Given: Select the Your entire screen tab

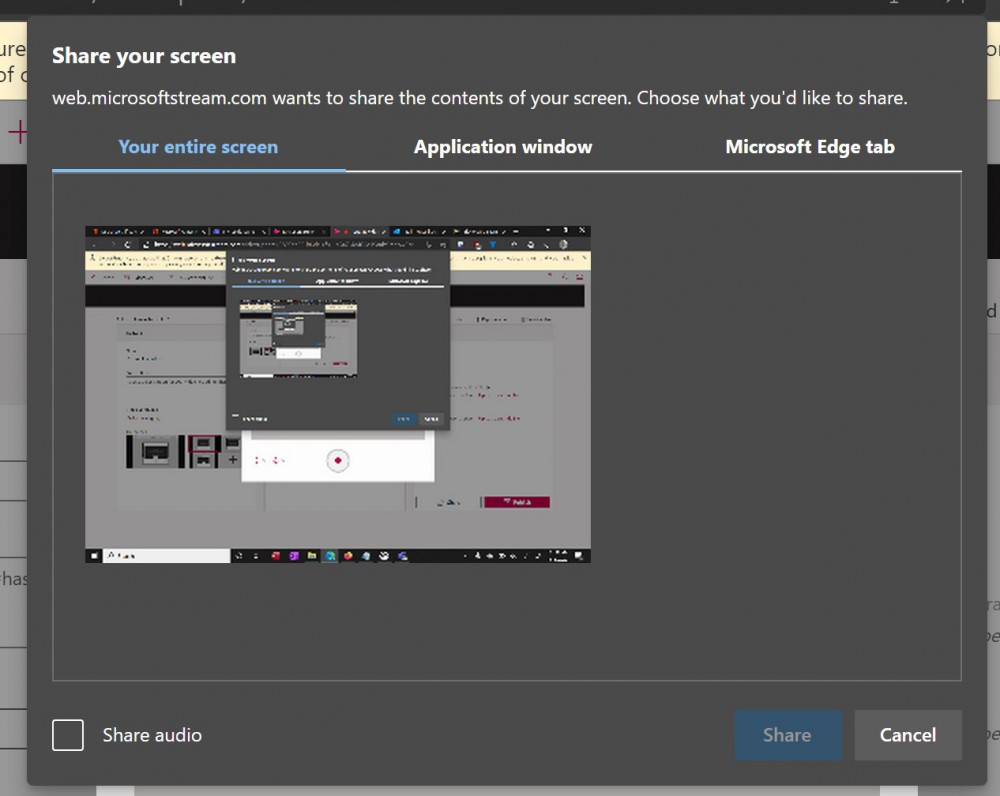Looking at the screenshot, I should coord(197,146).
